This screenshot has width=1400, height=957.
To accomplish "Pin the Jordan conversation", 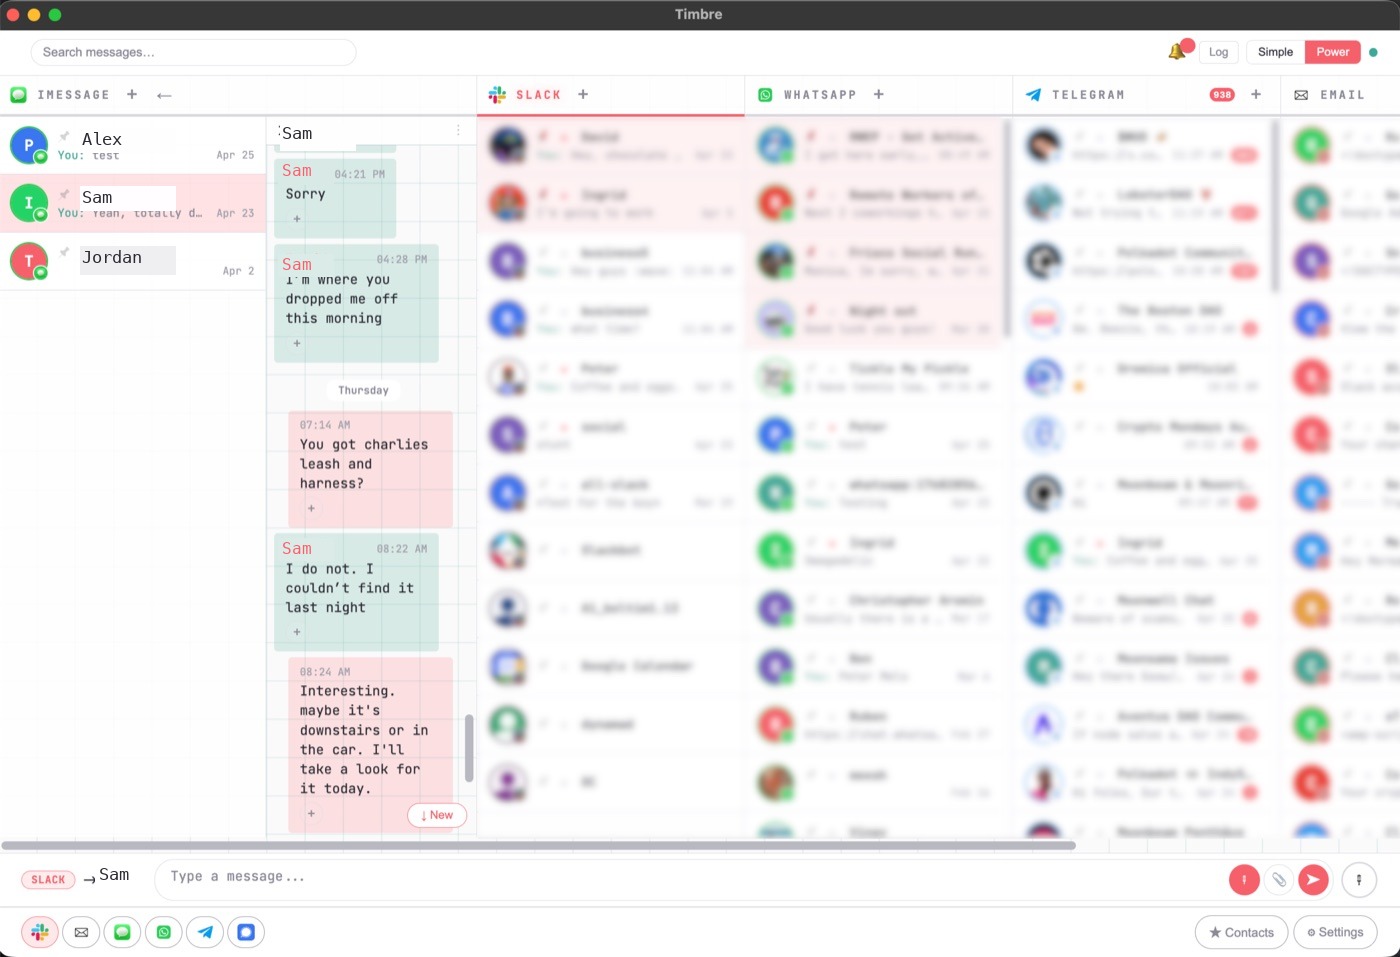I will click(64, 252).
